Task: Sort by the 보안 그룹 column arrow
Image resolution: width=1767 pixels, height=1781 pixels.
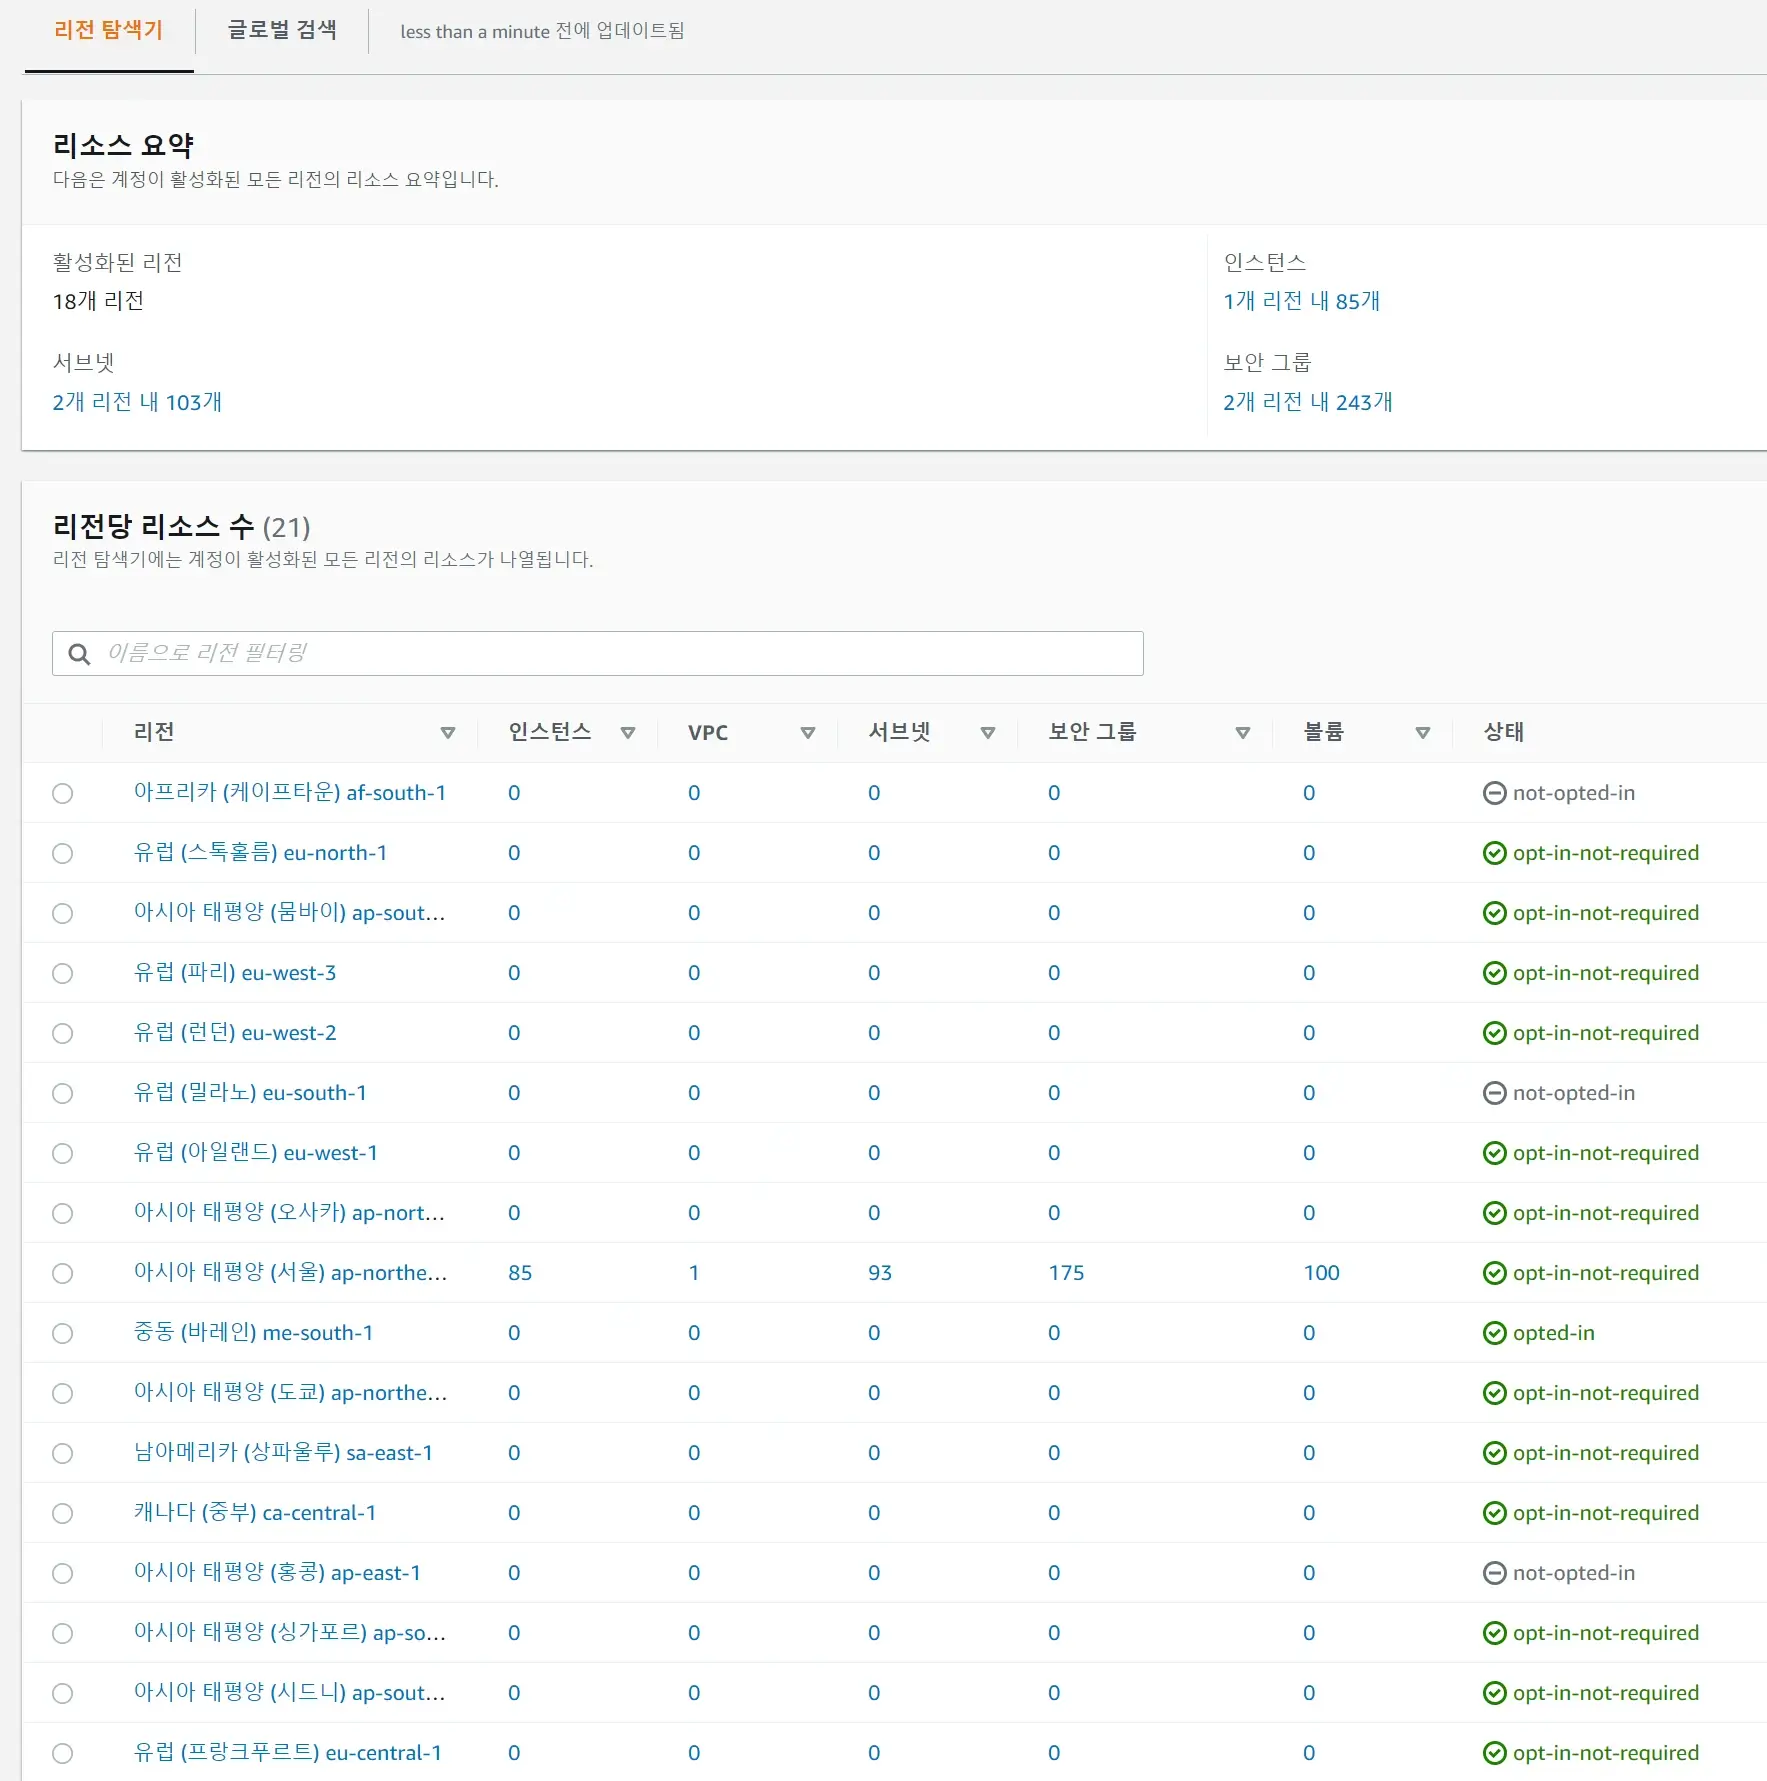Action: pyautogui.click(x=1243, y=733)
